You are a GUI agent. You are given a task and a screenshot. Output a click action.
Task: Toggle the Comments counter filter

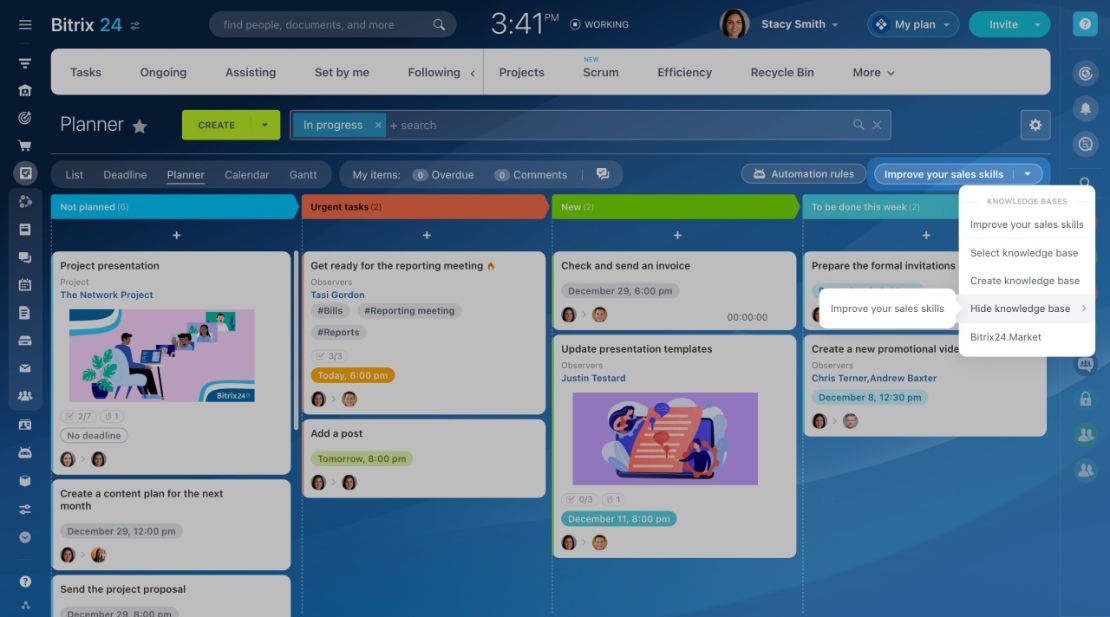[x=531, y=175]
